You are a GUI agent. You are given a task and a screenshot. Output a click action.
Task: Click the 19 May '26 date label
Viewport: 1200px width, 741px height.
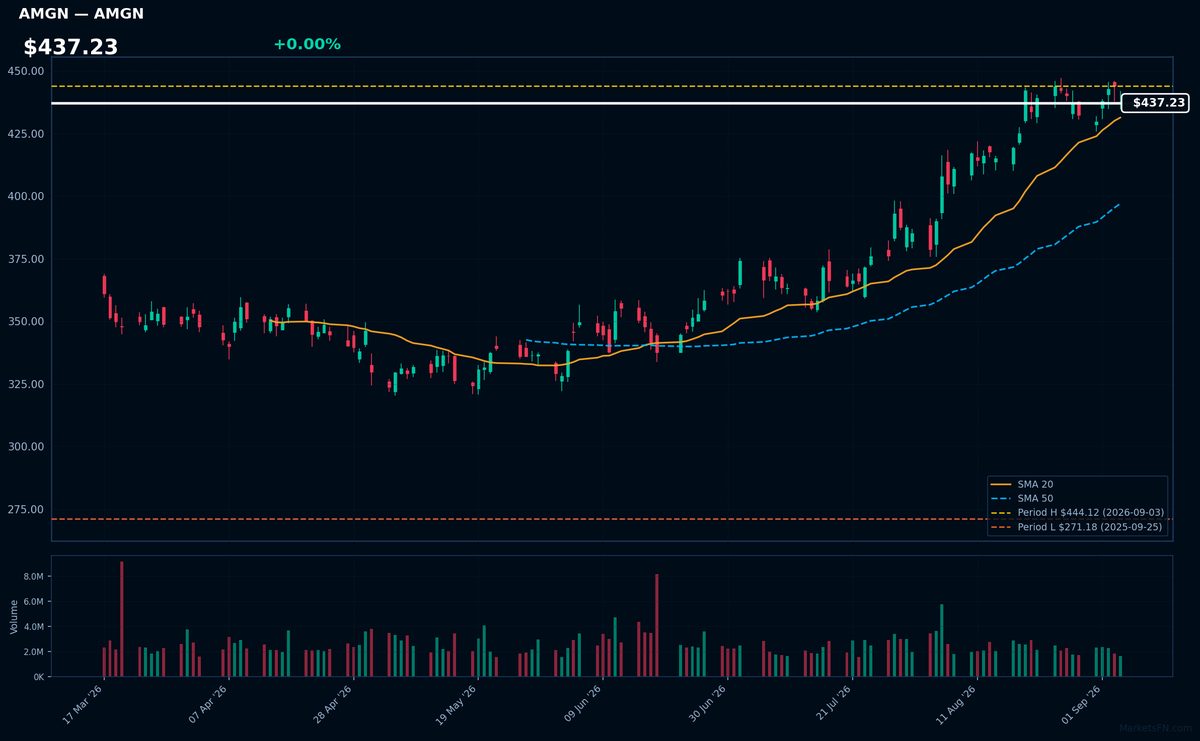457,705
